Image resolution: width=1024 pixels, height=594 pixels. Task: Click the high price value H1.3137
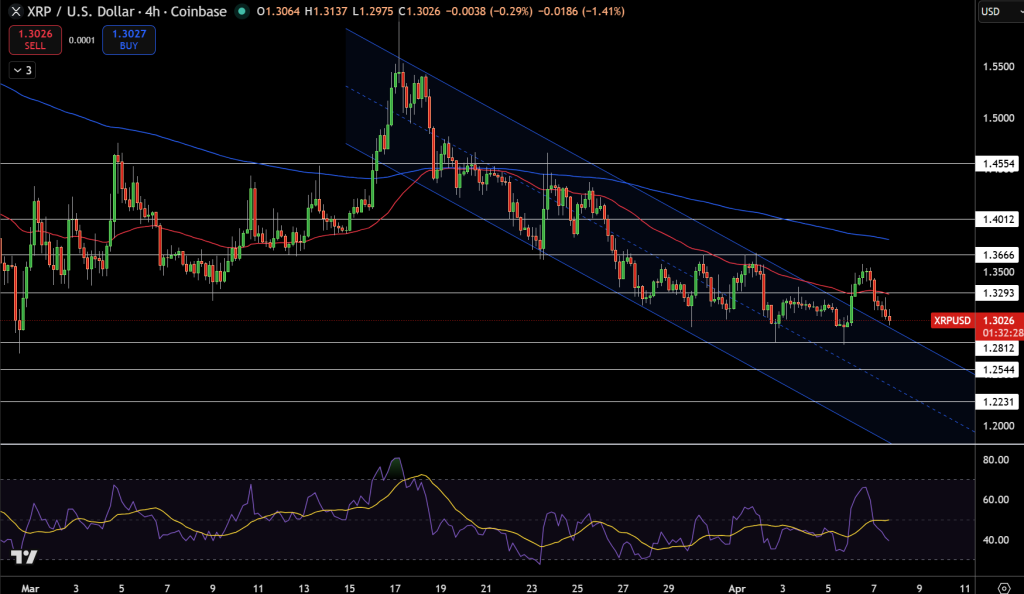(x=324, y=12)
